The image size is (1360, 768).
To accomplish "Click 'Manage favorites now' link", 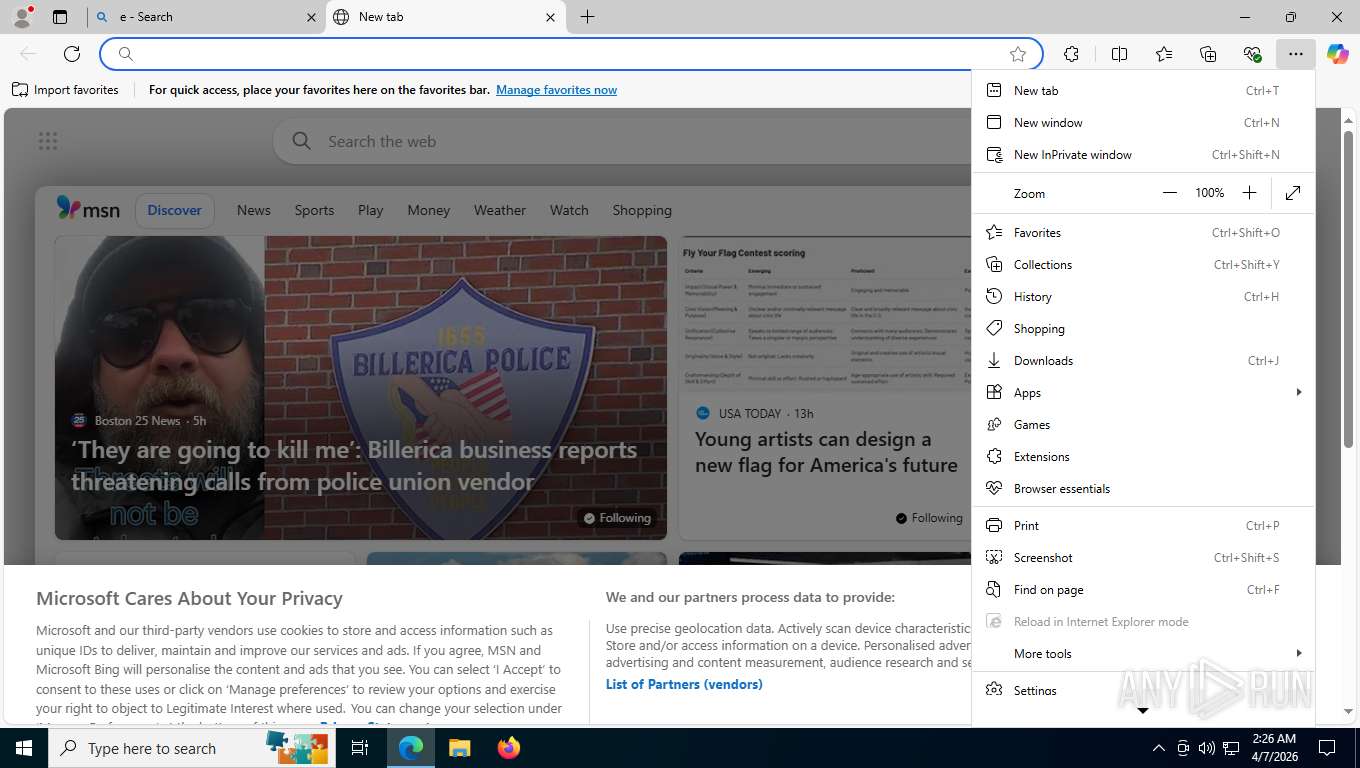I will (556, 90).
